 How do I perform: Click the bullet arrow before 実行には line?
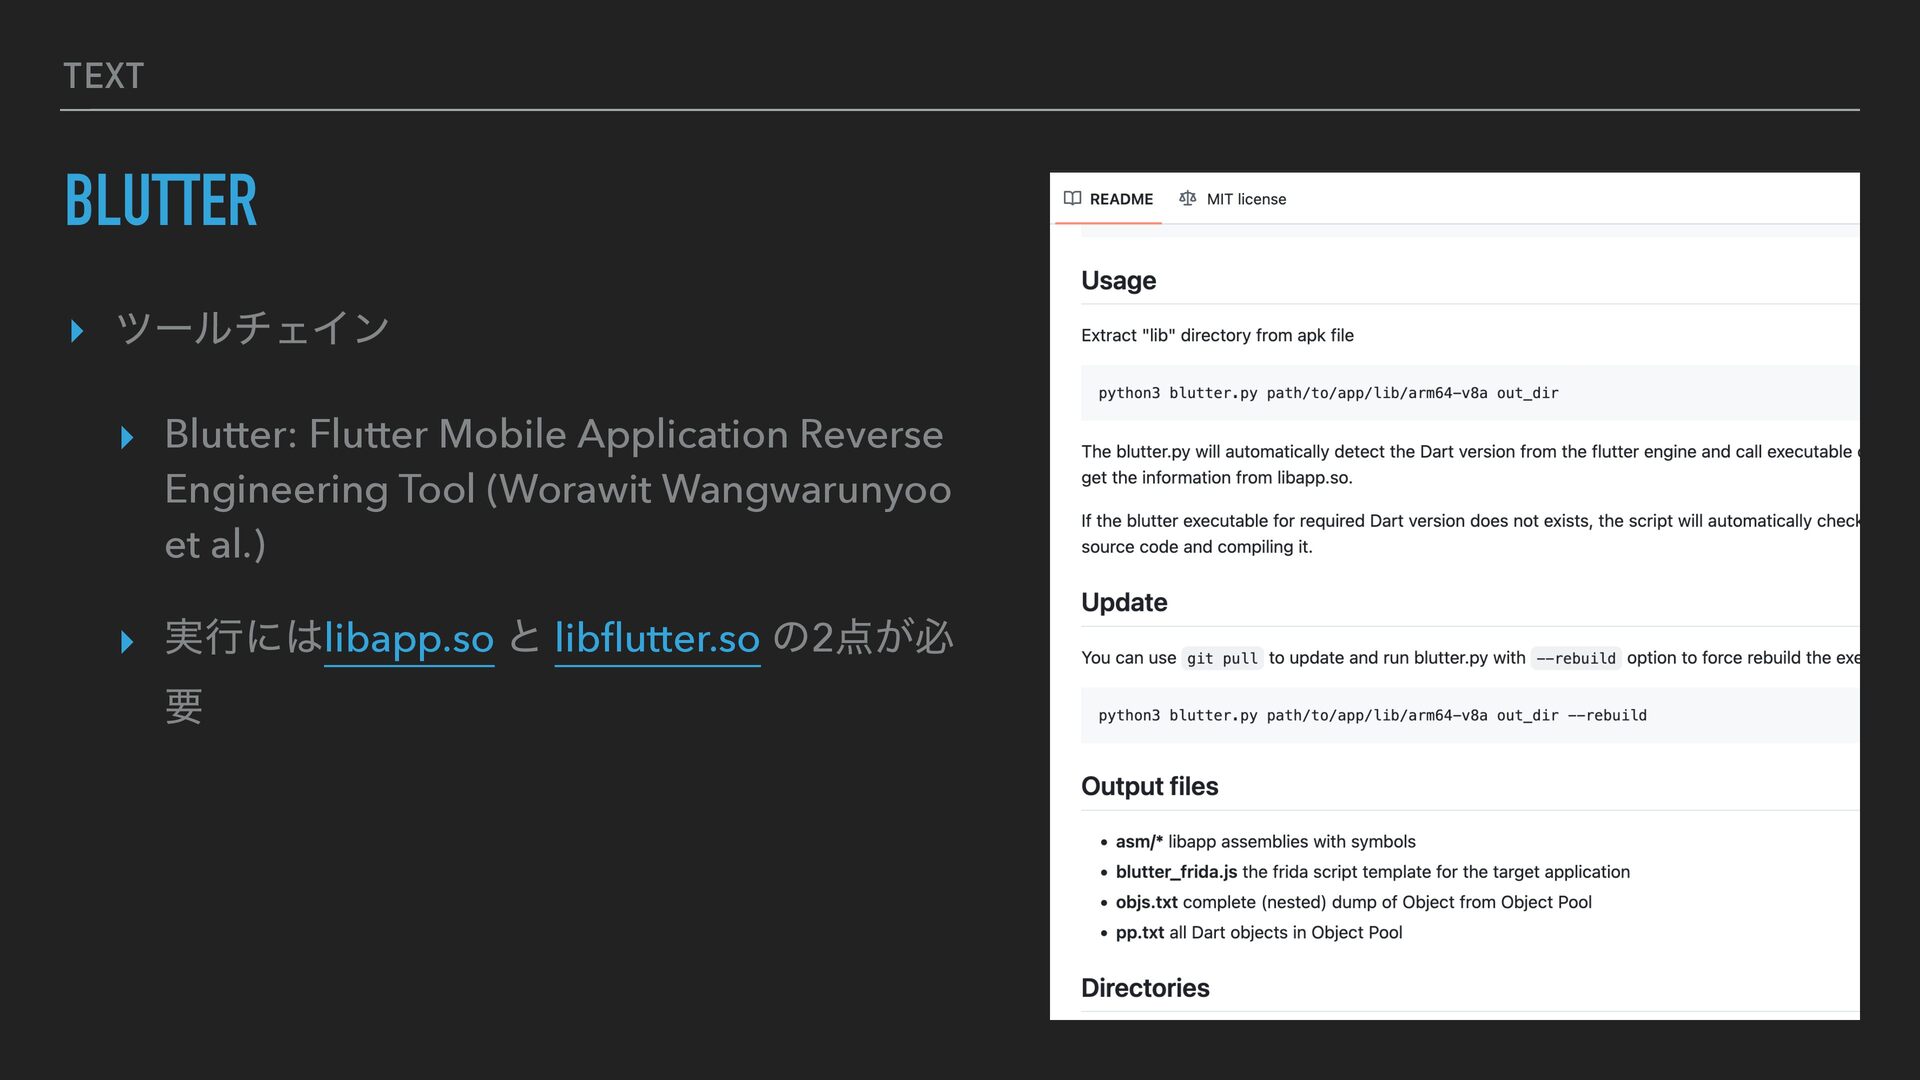(x=126, y=641)
